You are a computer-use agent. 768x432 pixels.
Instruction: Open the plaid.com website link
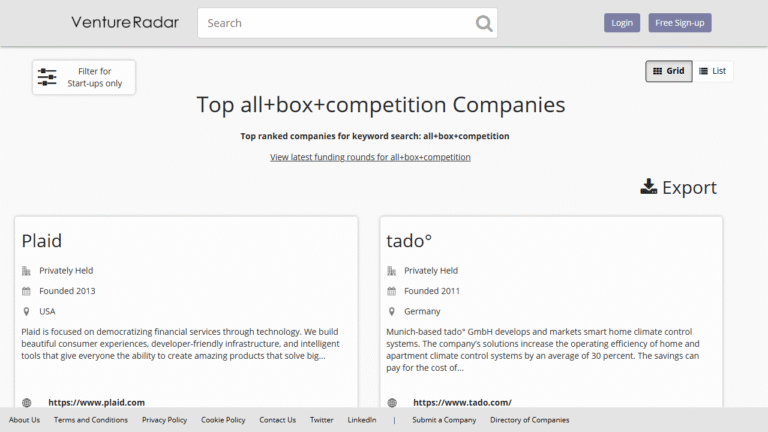tap(96, 402)
